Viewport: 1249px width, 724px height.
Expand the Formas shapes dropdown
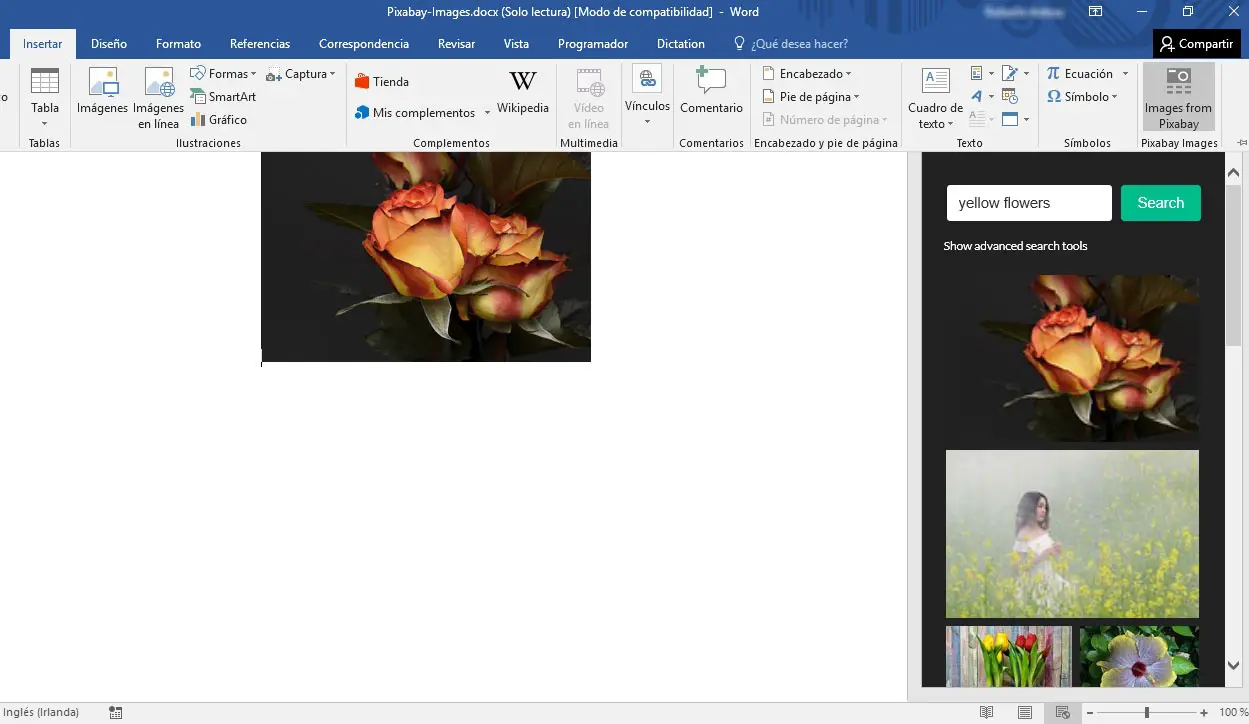coord(223,74)
